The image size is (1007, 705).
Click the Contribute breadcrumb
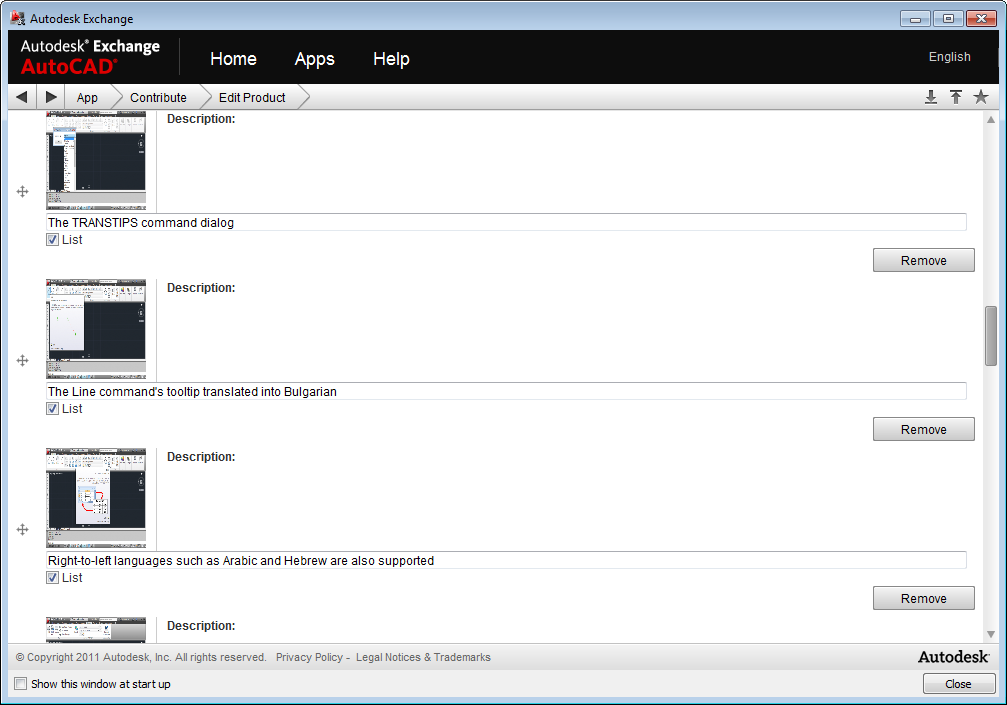(x=158, y=97)
